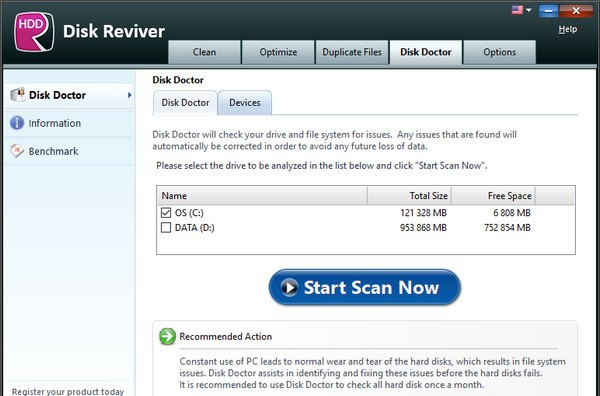Click the blue Information sidebar icon
The height and width of the screenshot is (396, 600).
17,123
